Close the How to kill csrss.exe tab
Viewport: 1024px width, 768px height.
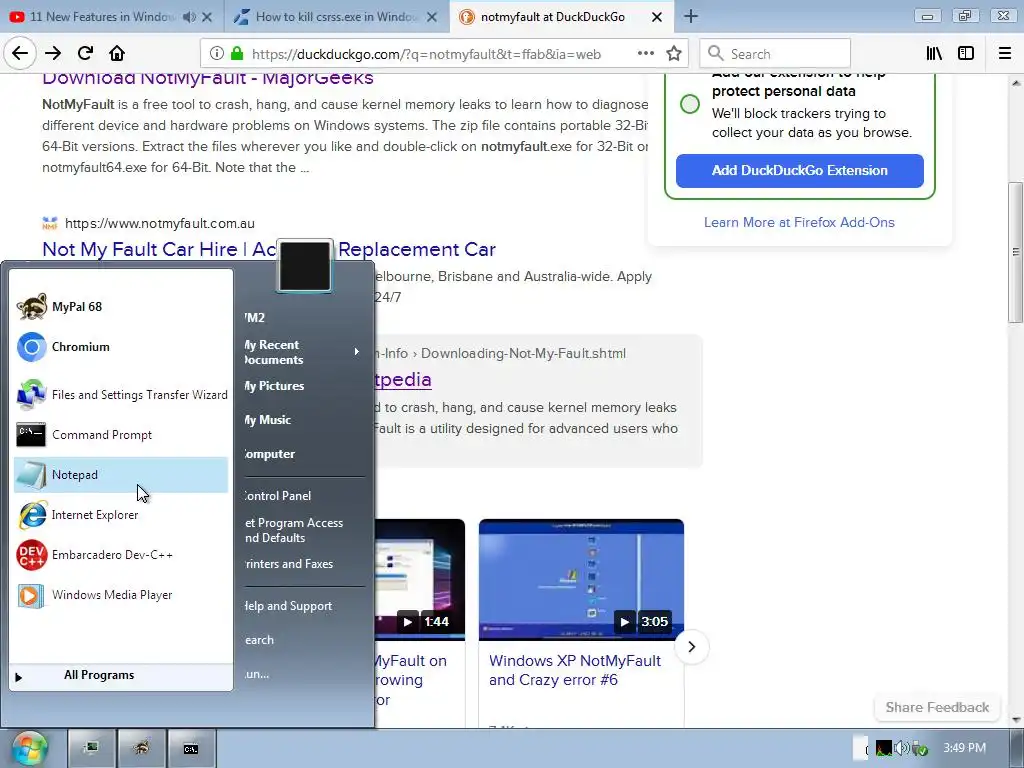pyautogui.click(x=432, y=17)
